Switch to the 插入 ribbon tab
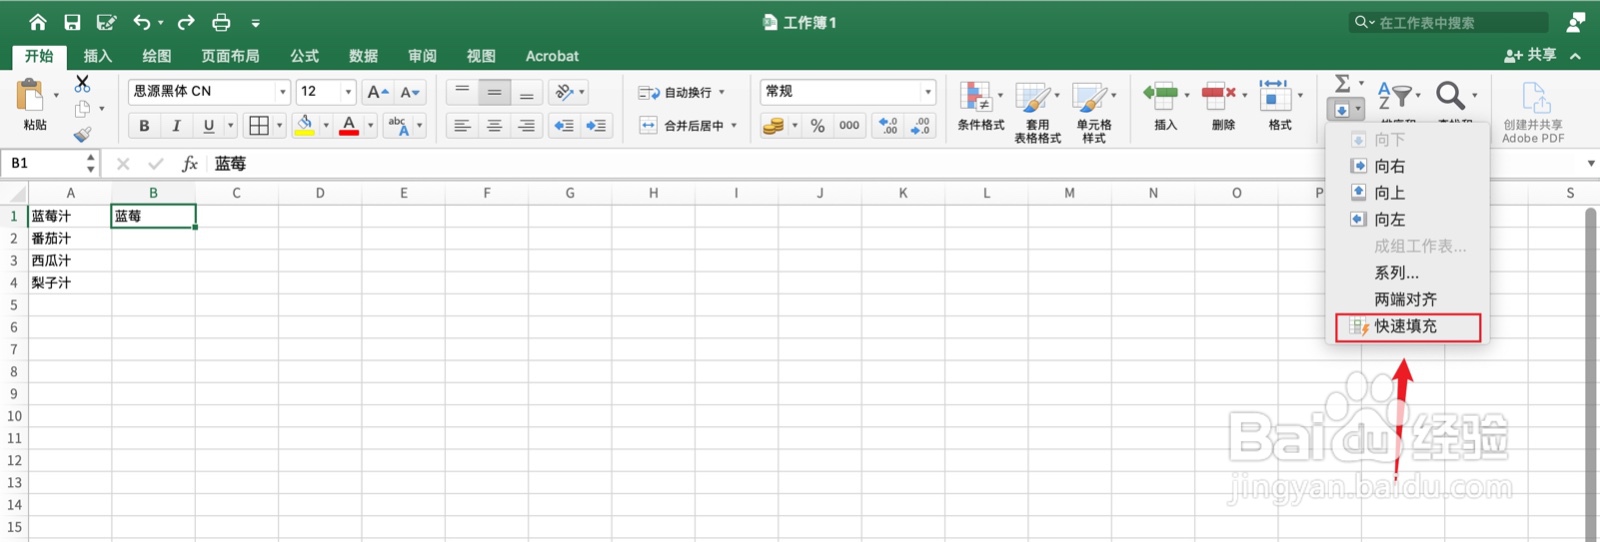1600x542 pixels. tap(97, 56)
